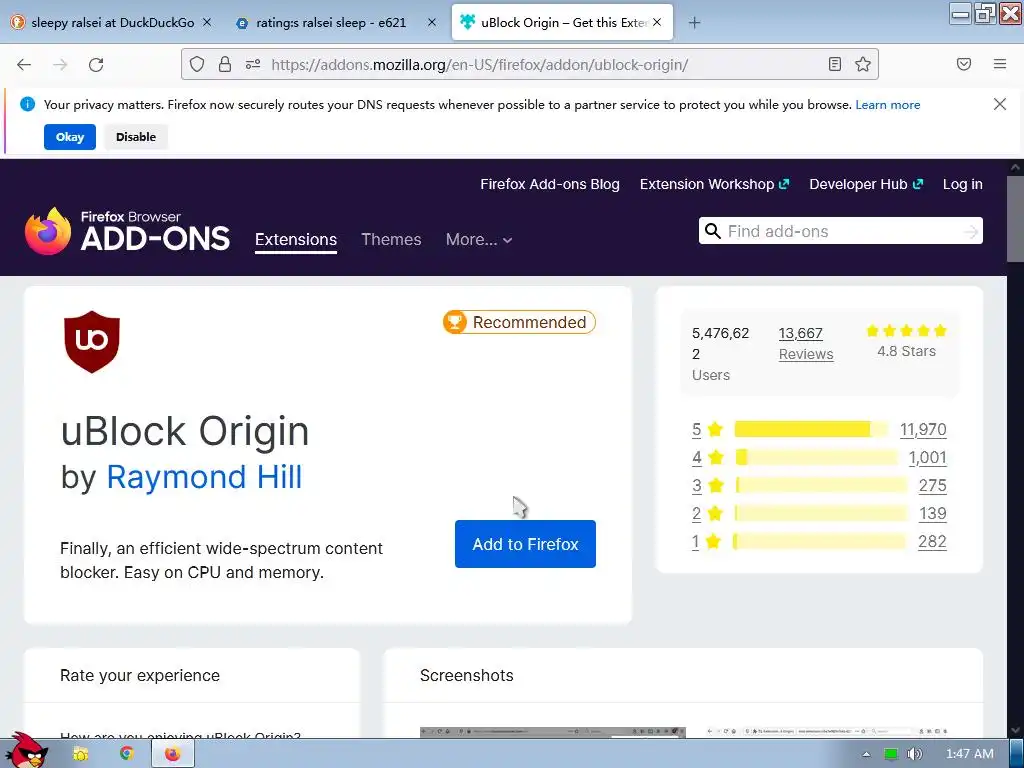Screen dimensions: 1024x768
Task: Open the volume speaker tray icon
Action: click(915, 754)
